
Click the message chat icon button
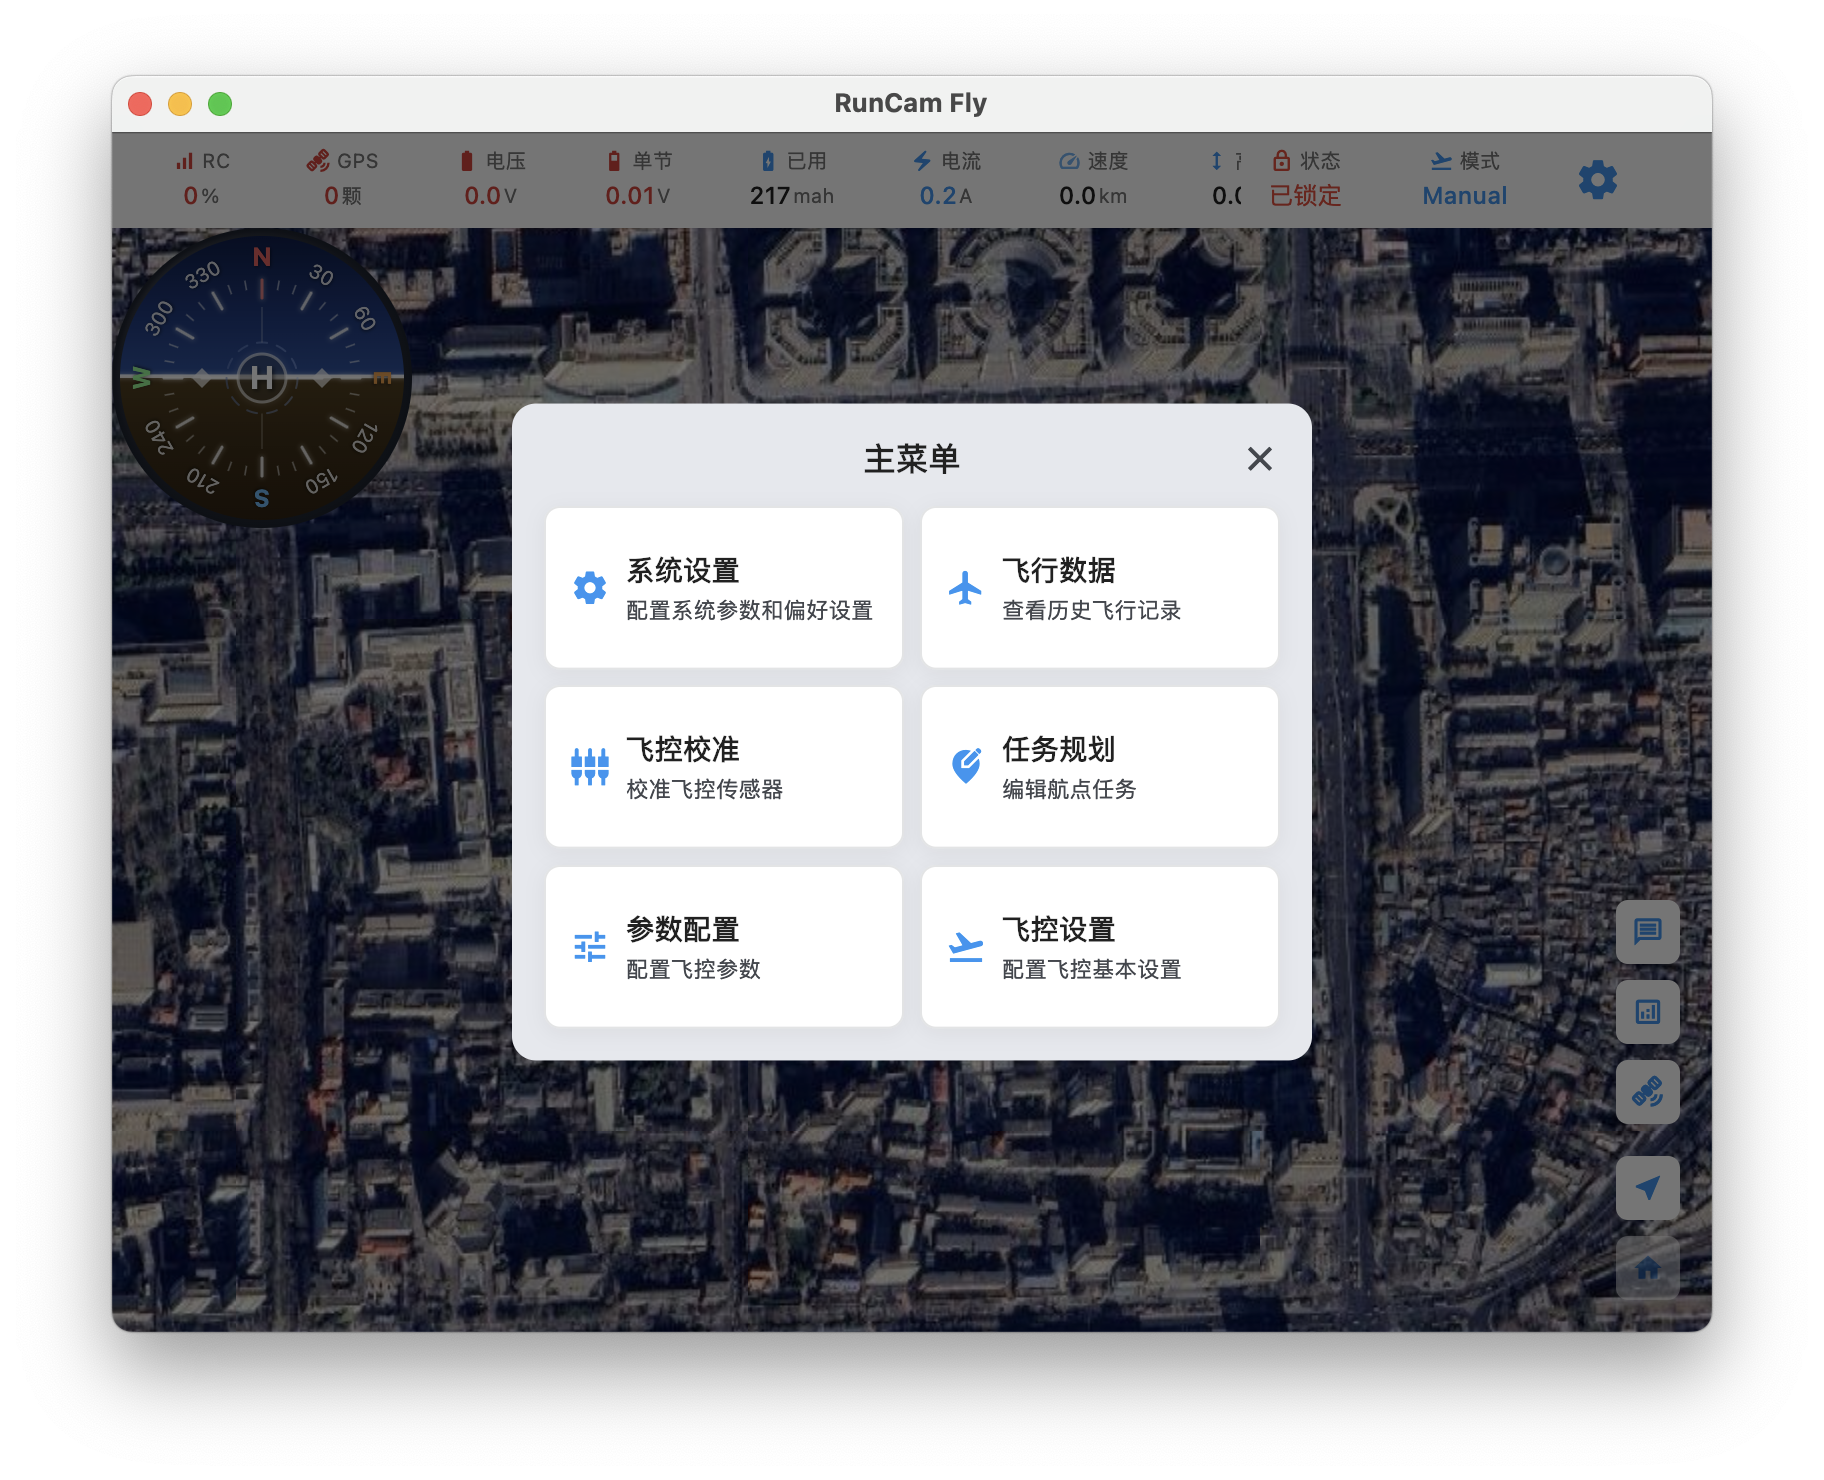tap(1647, 932)
